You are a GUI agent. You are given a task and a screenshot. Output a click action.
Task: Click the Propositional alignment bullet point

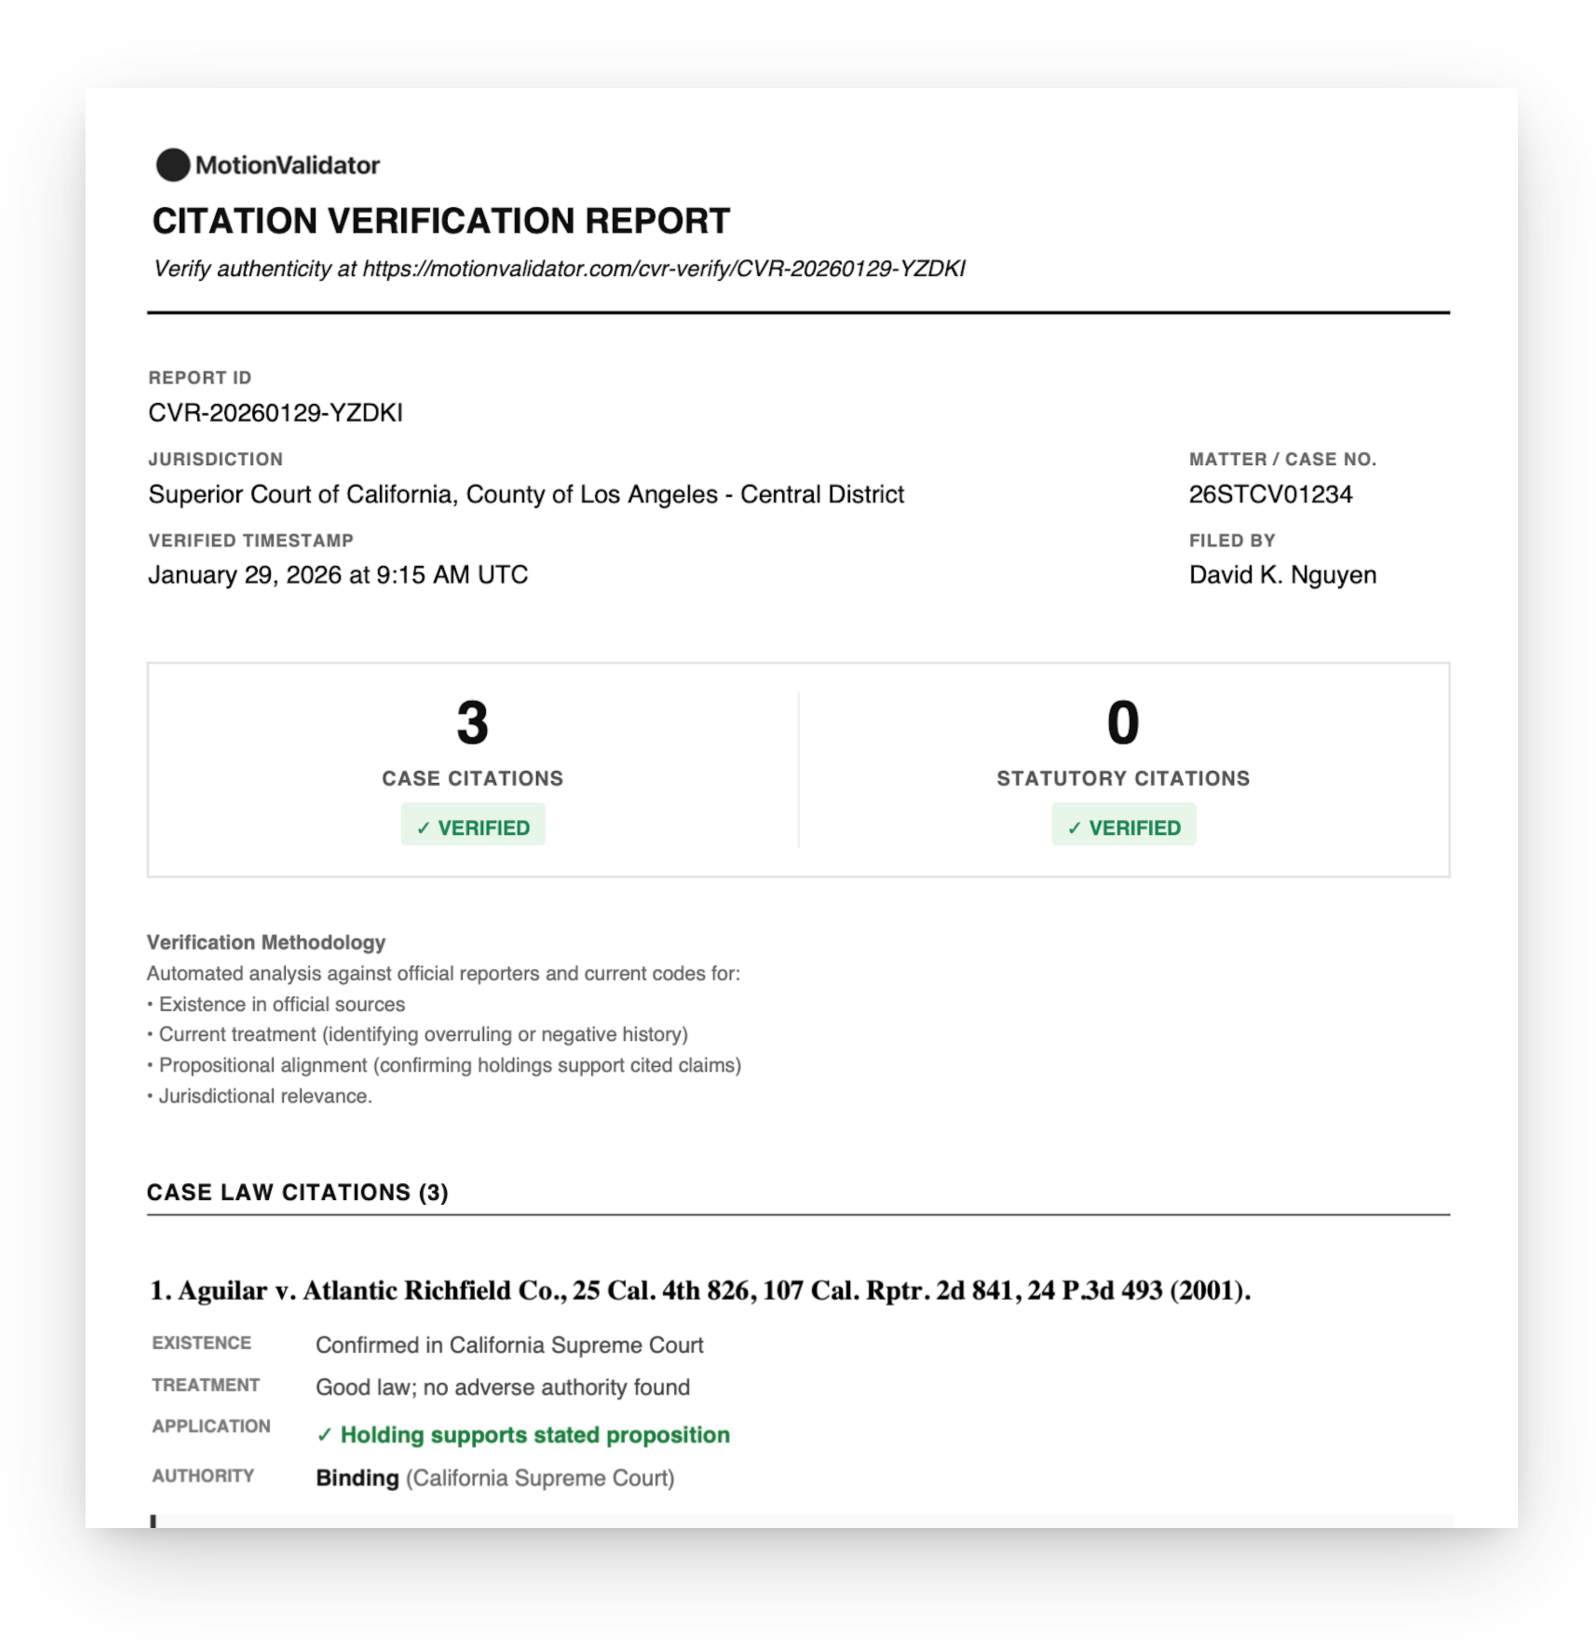pyautogui.click(x=449, y=1065)
